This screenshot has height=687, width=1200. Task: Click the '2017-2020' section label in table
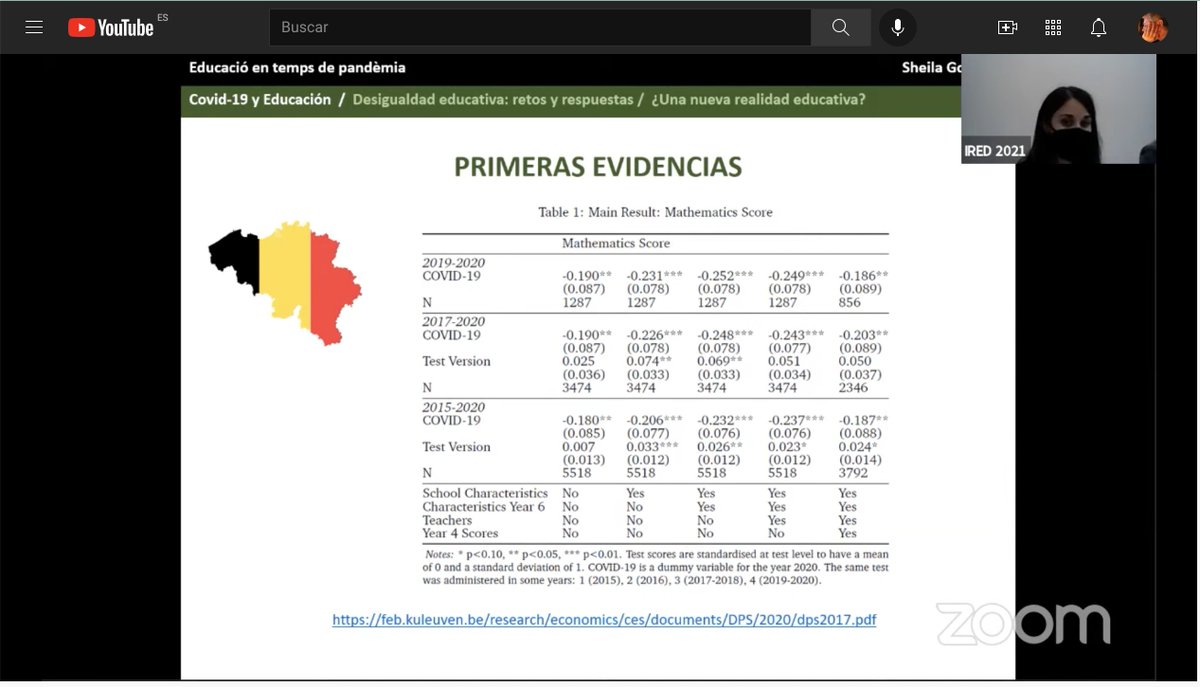[x=453, y=322]
